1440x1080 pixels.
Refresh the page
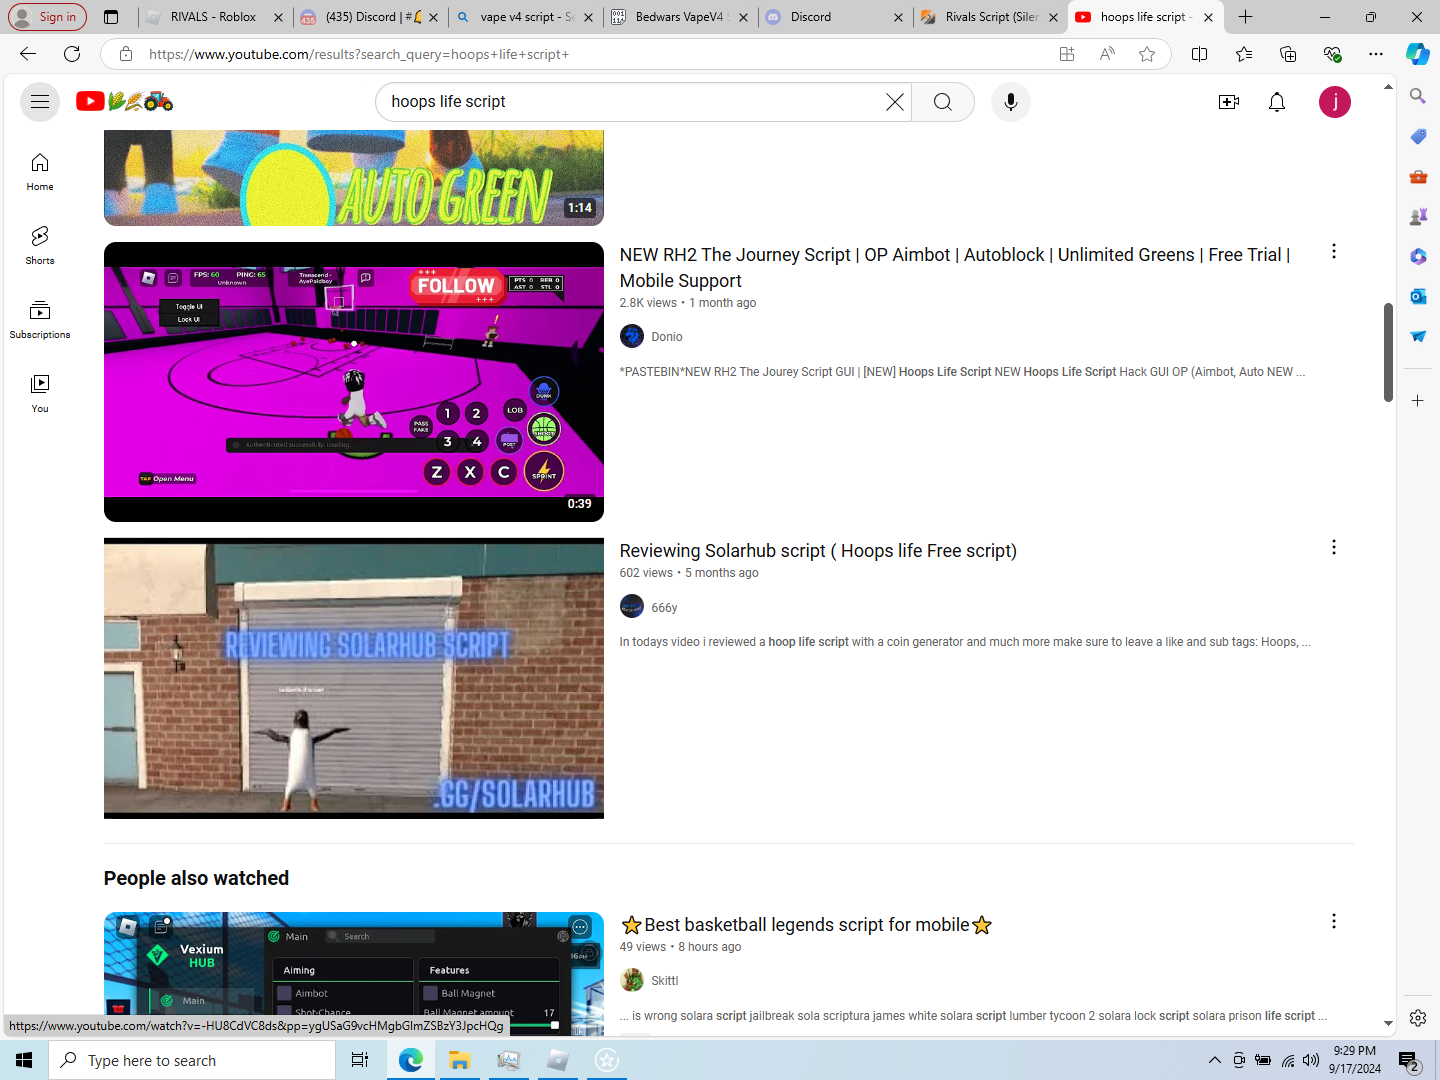tap(72, 54)
